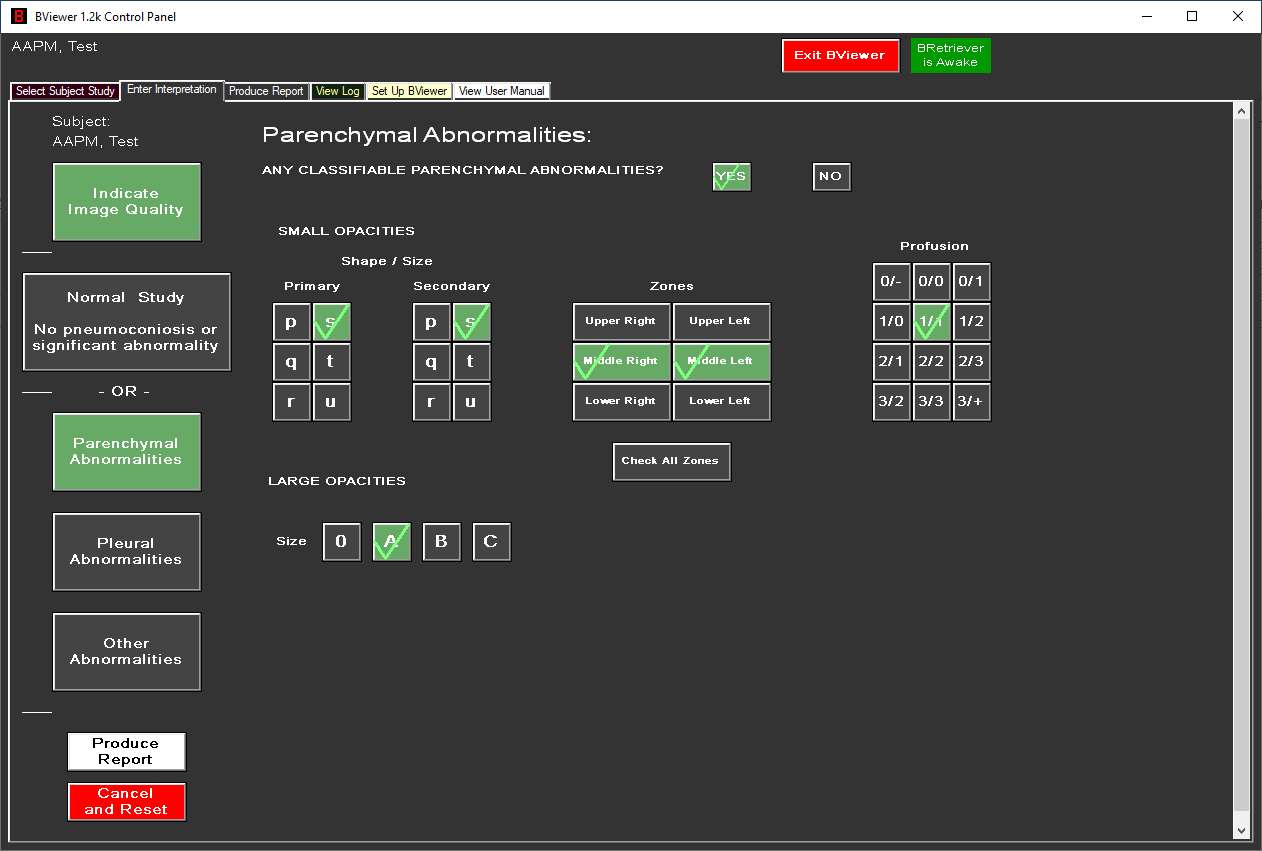The height and width of the screenshot is (851, 1262).
Task: Click the BRetriever is Awake status indicator
Action: [950, 55]
